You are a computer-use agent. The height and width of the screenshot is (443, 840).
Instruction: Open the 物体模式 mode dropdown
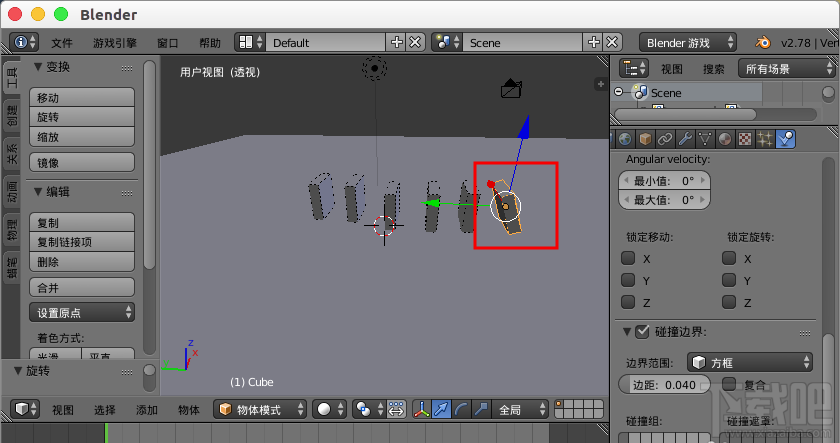pos(260,410)
